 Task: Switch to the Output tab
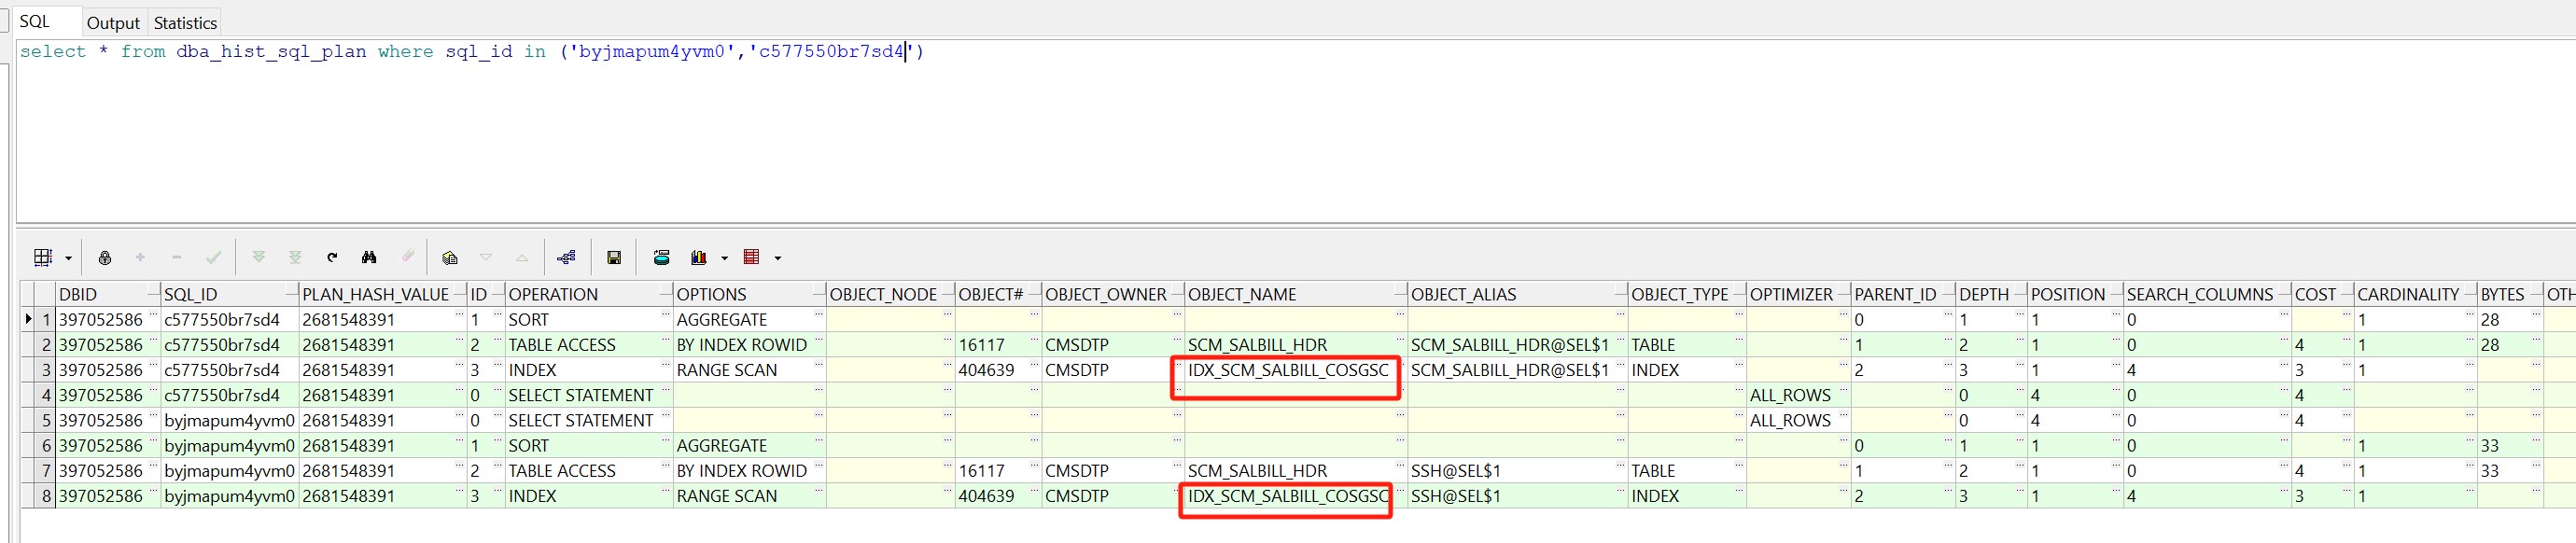coord(113,22)
